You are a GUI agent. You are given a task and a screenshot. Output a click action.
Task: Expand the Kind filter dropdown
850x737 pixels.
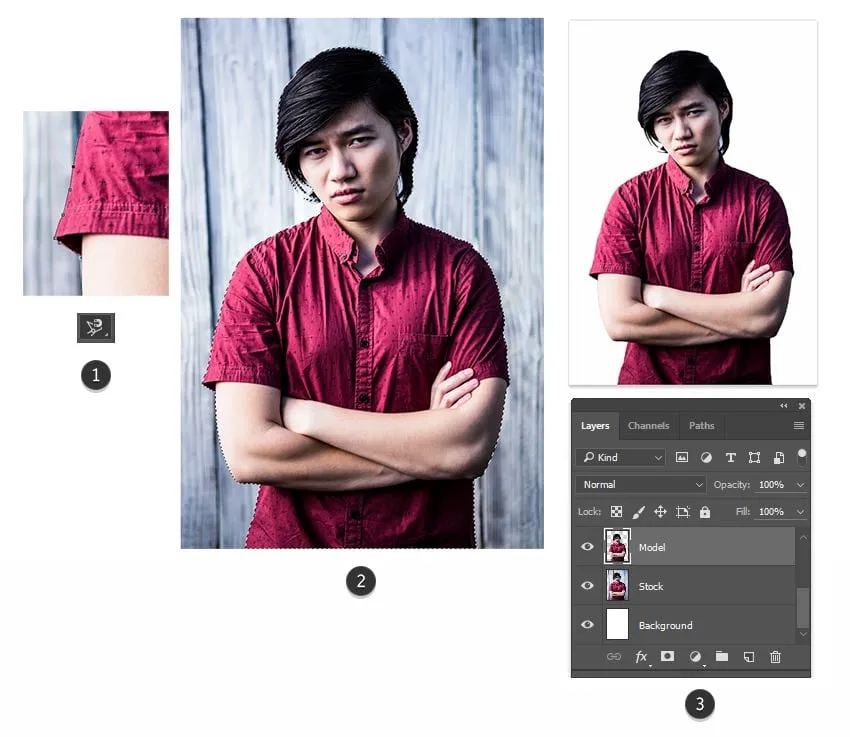621,457
